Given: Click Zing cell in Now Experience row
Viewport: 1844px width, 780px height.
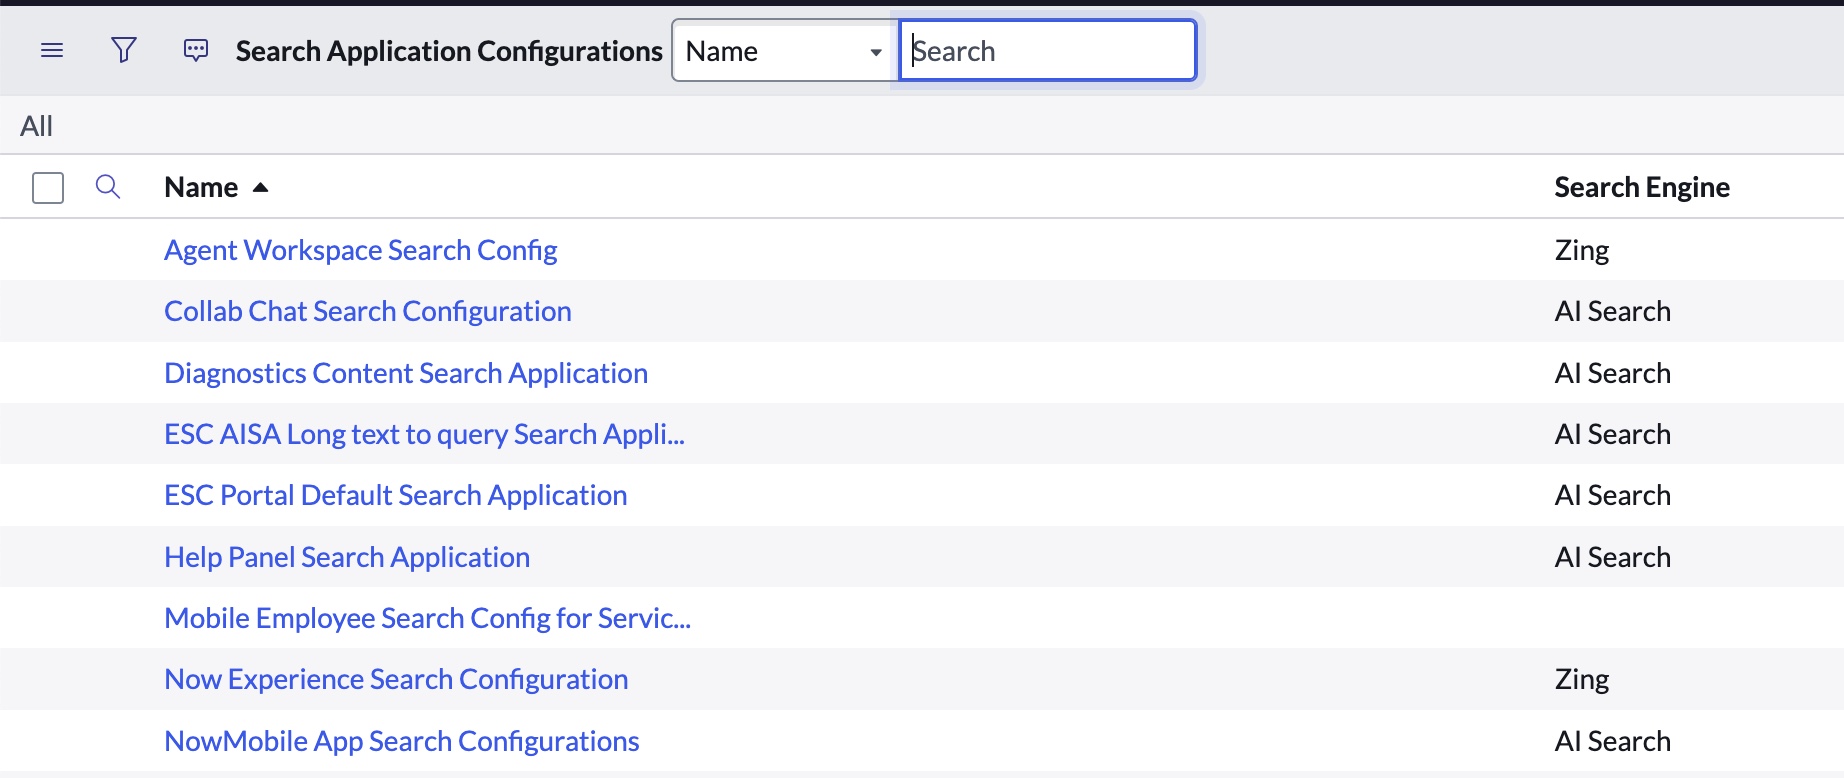Looking at the screenshot, I should tap(1582, 679).
